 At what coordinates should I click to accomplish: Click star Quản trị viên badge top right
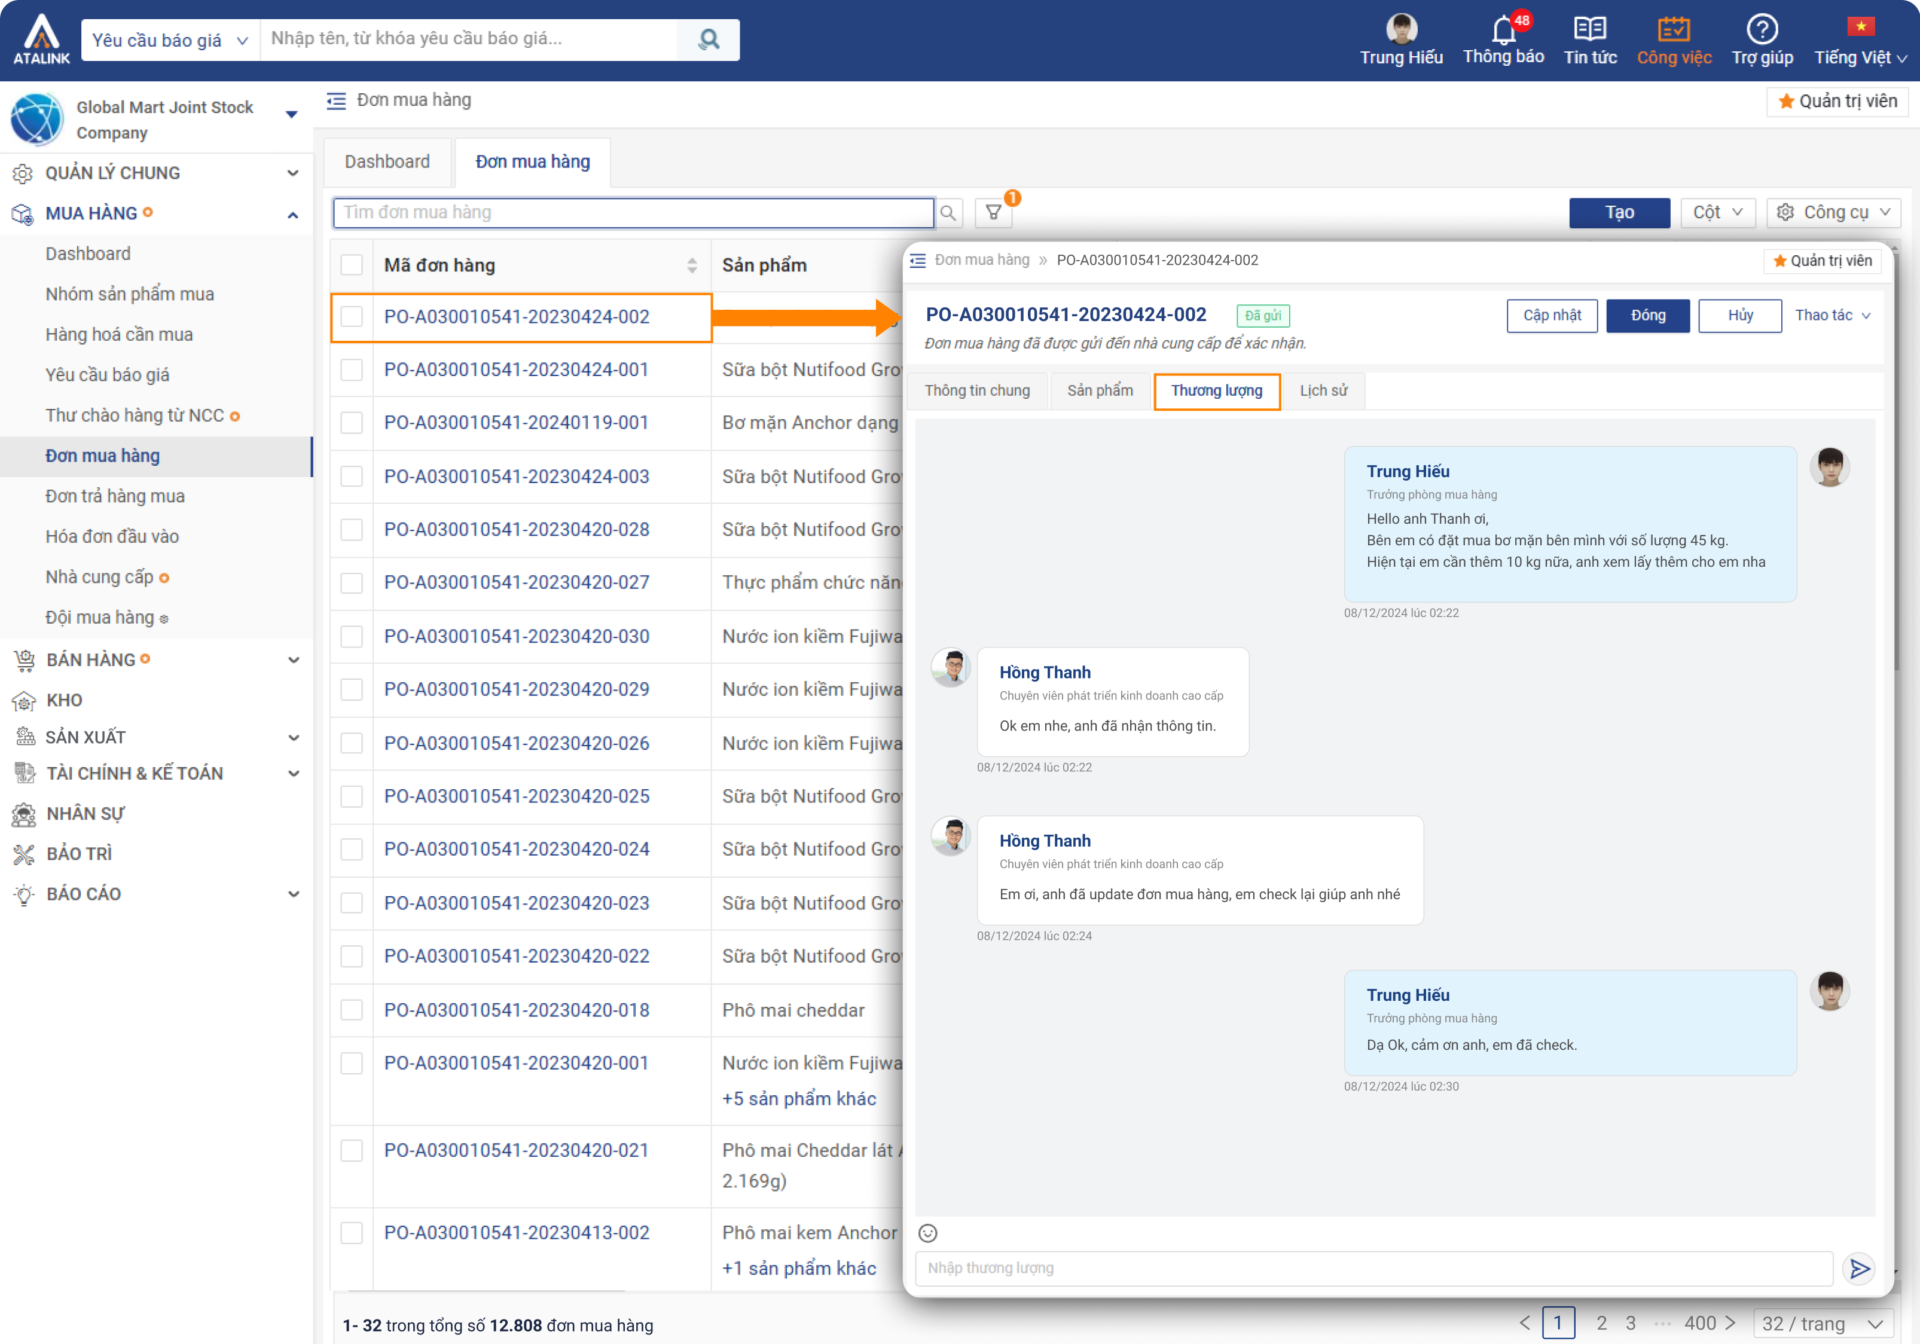pos(1838,101)
